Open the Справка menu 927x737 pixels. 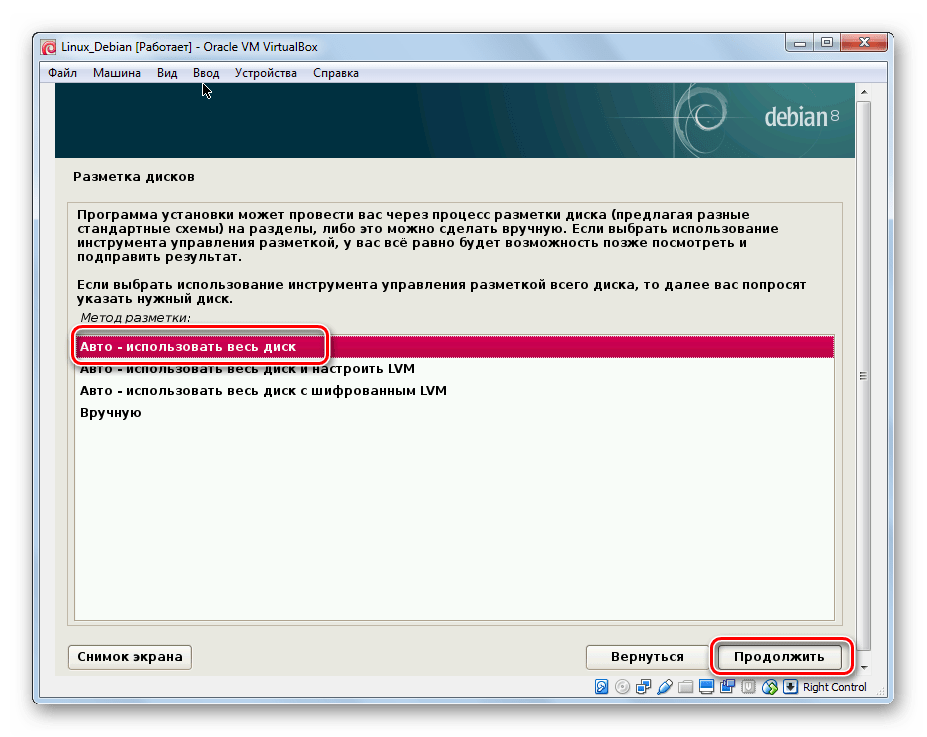click(x=336, y=73)
